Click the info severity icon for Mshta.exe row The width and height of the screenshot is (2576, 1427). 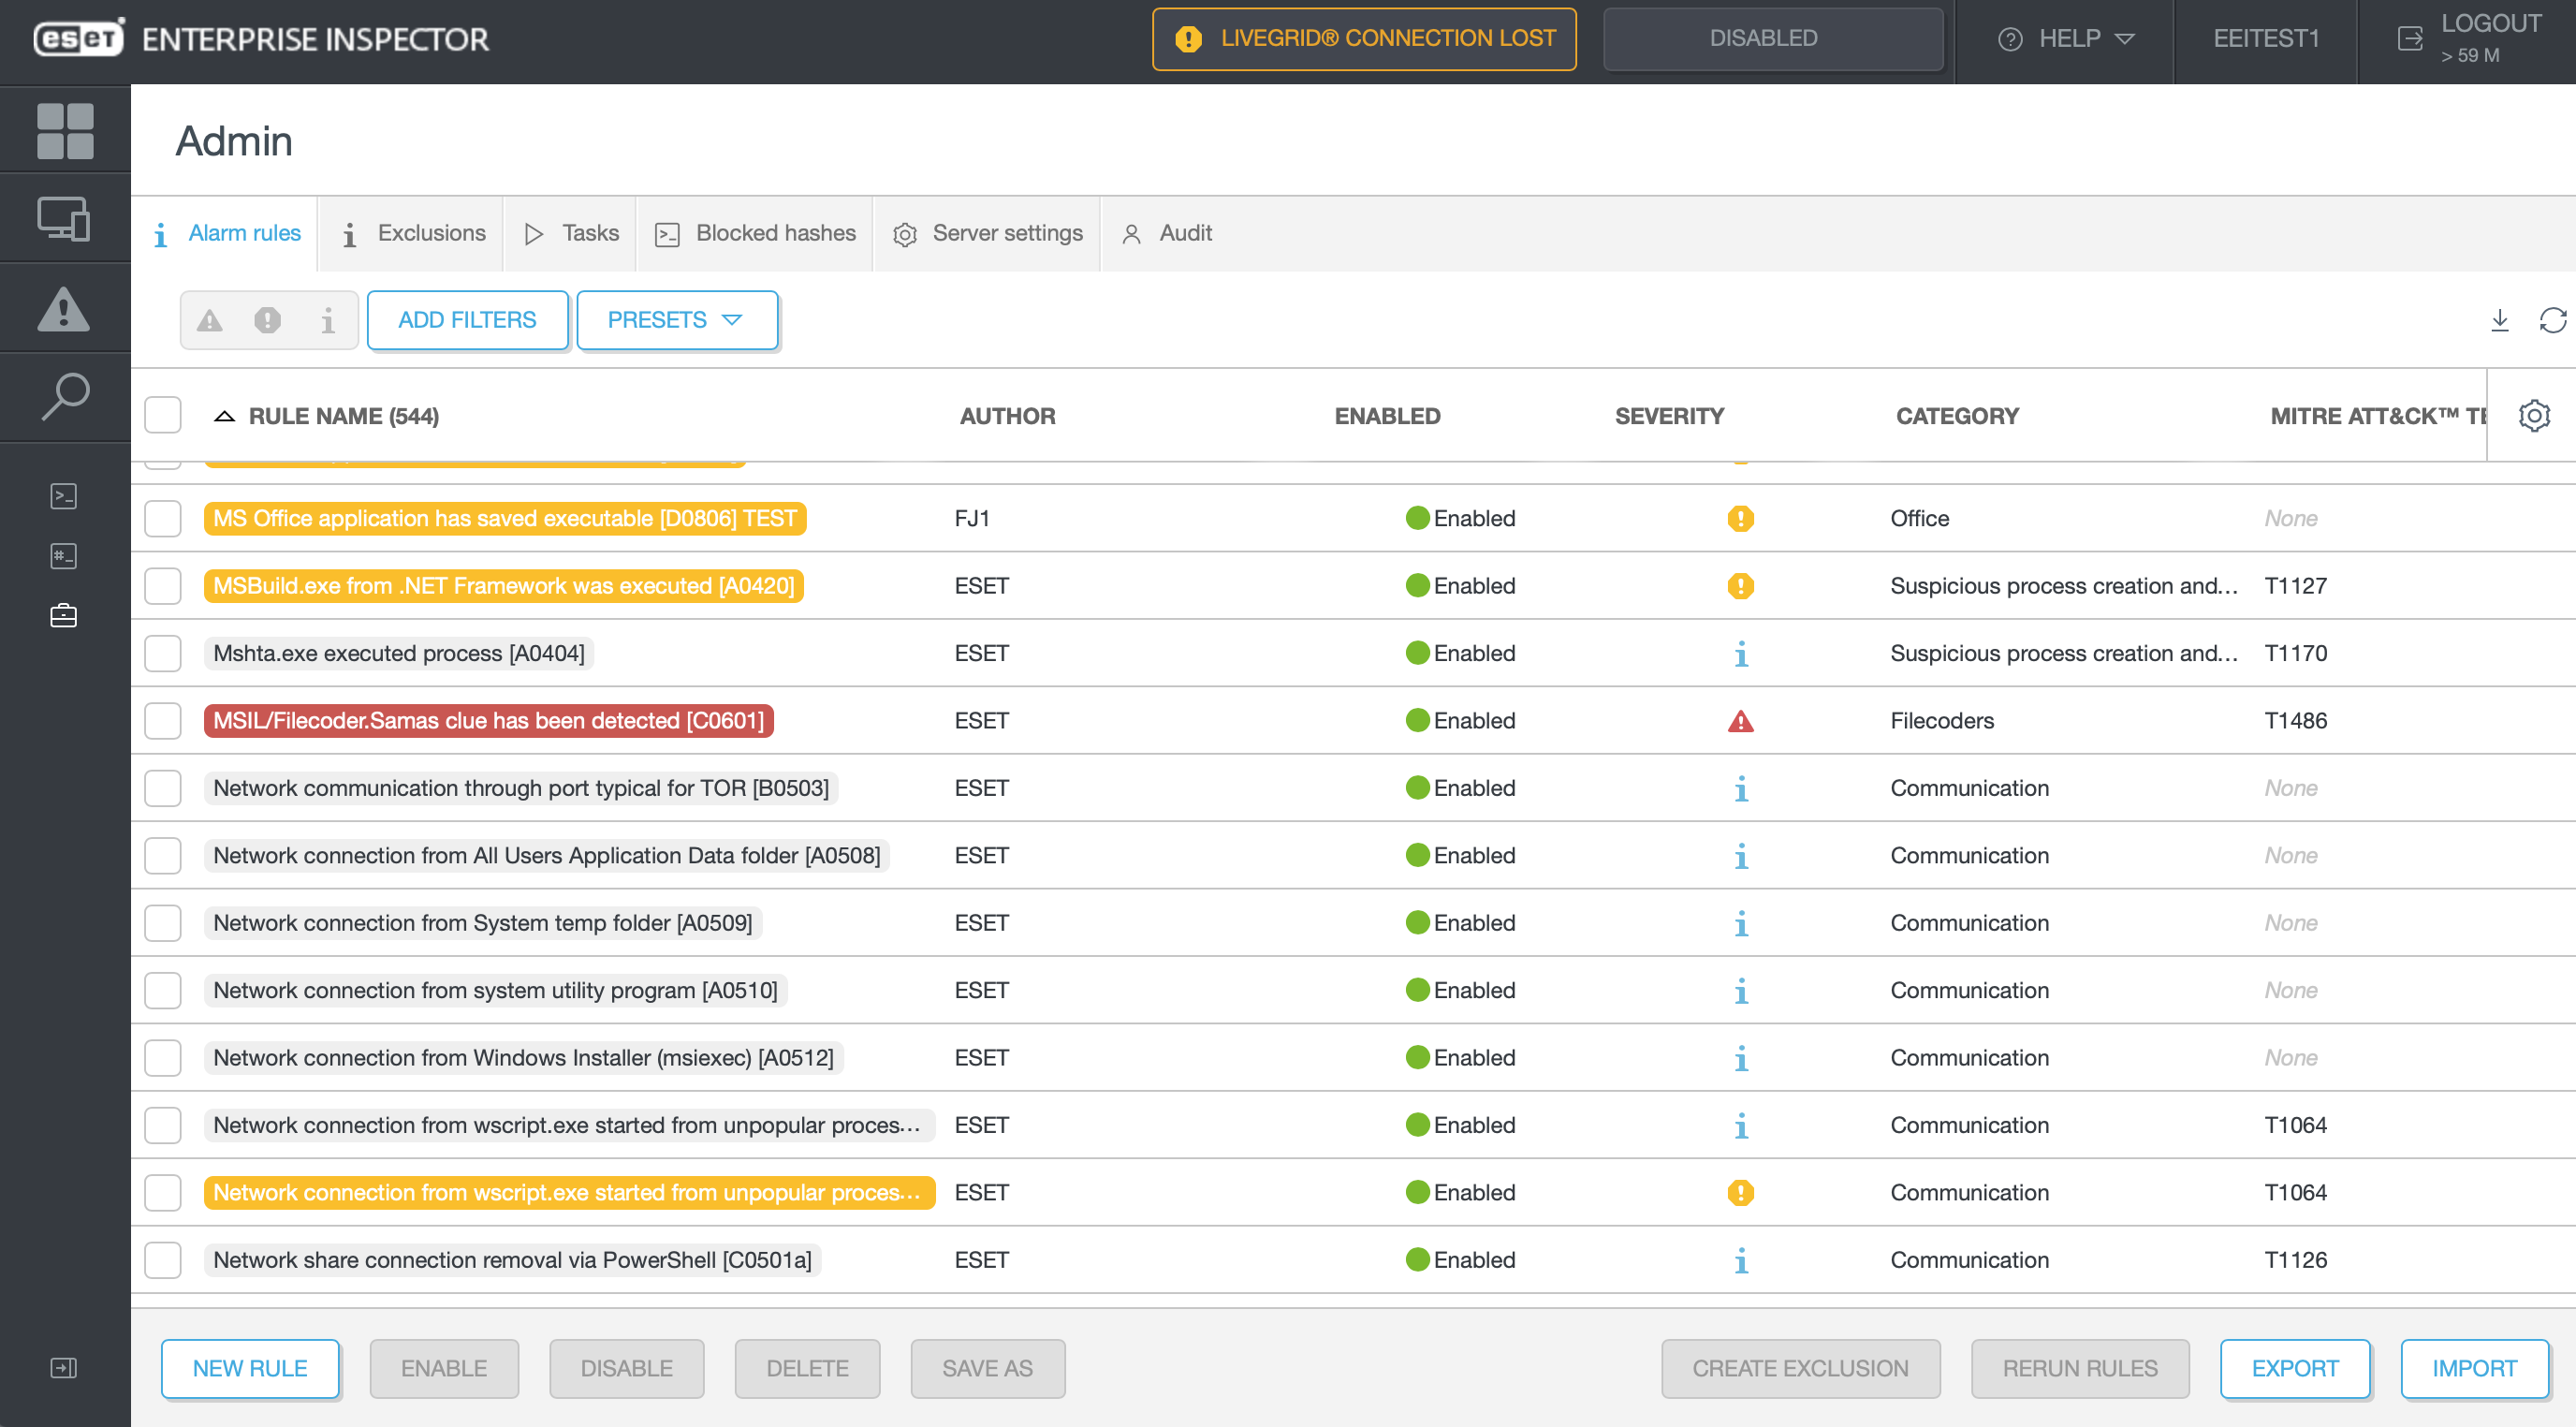coord(1741,654)
